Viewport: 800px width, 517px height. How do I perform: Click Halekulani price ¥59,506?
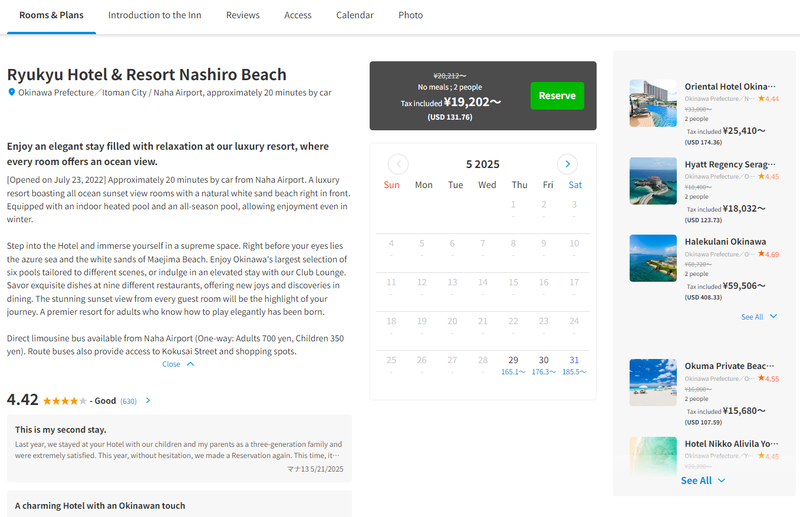click(744, 286)
